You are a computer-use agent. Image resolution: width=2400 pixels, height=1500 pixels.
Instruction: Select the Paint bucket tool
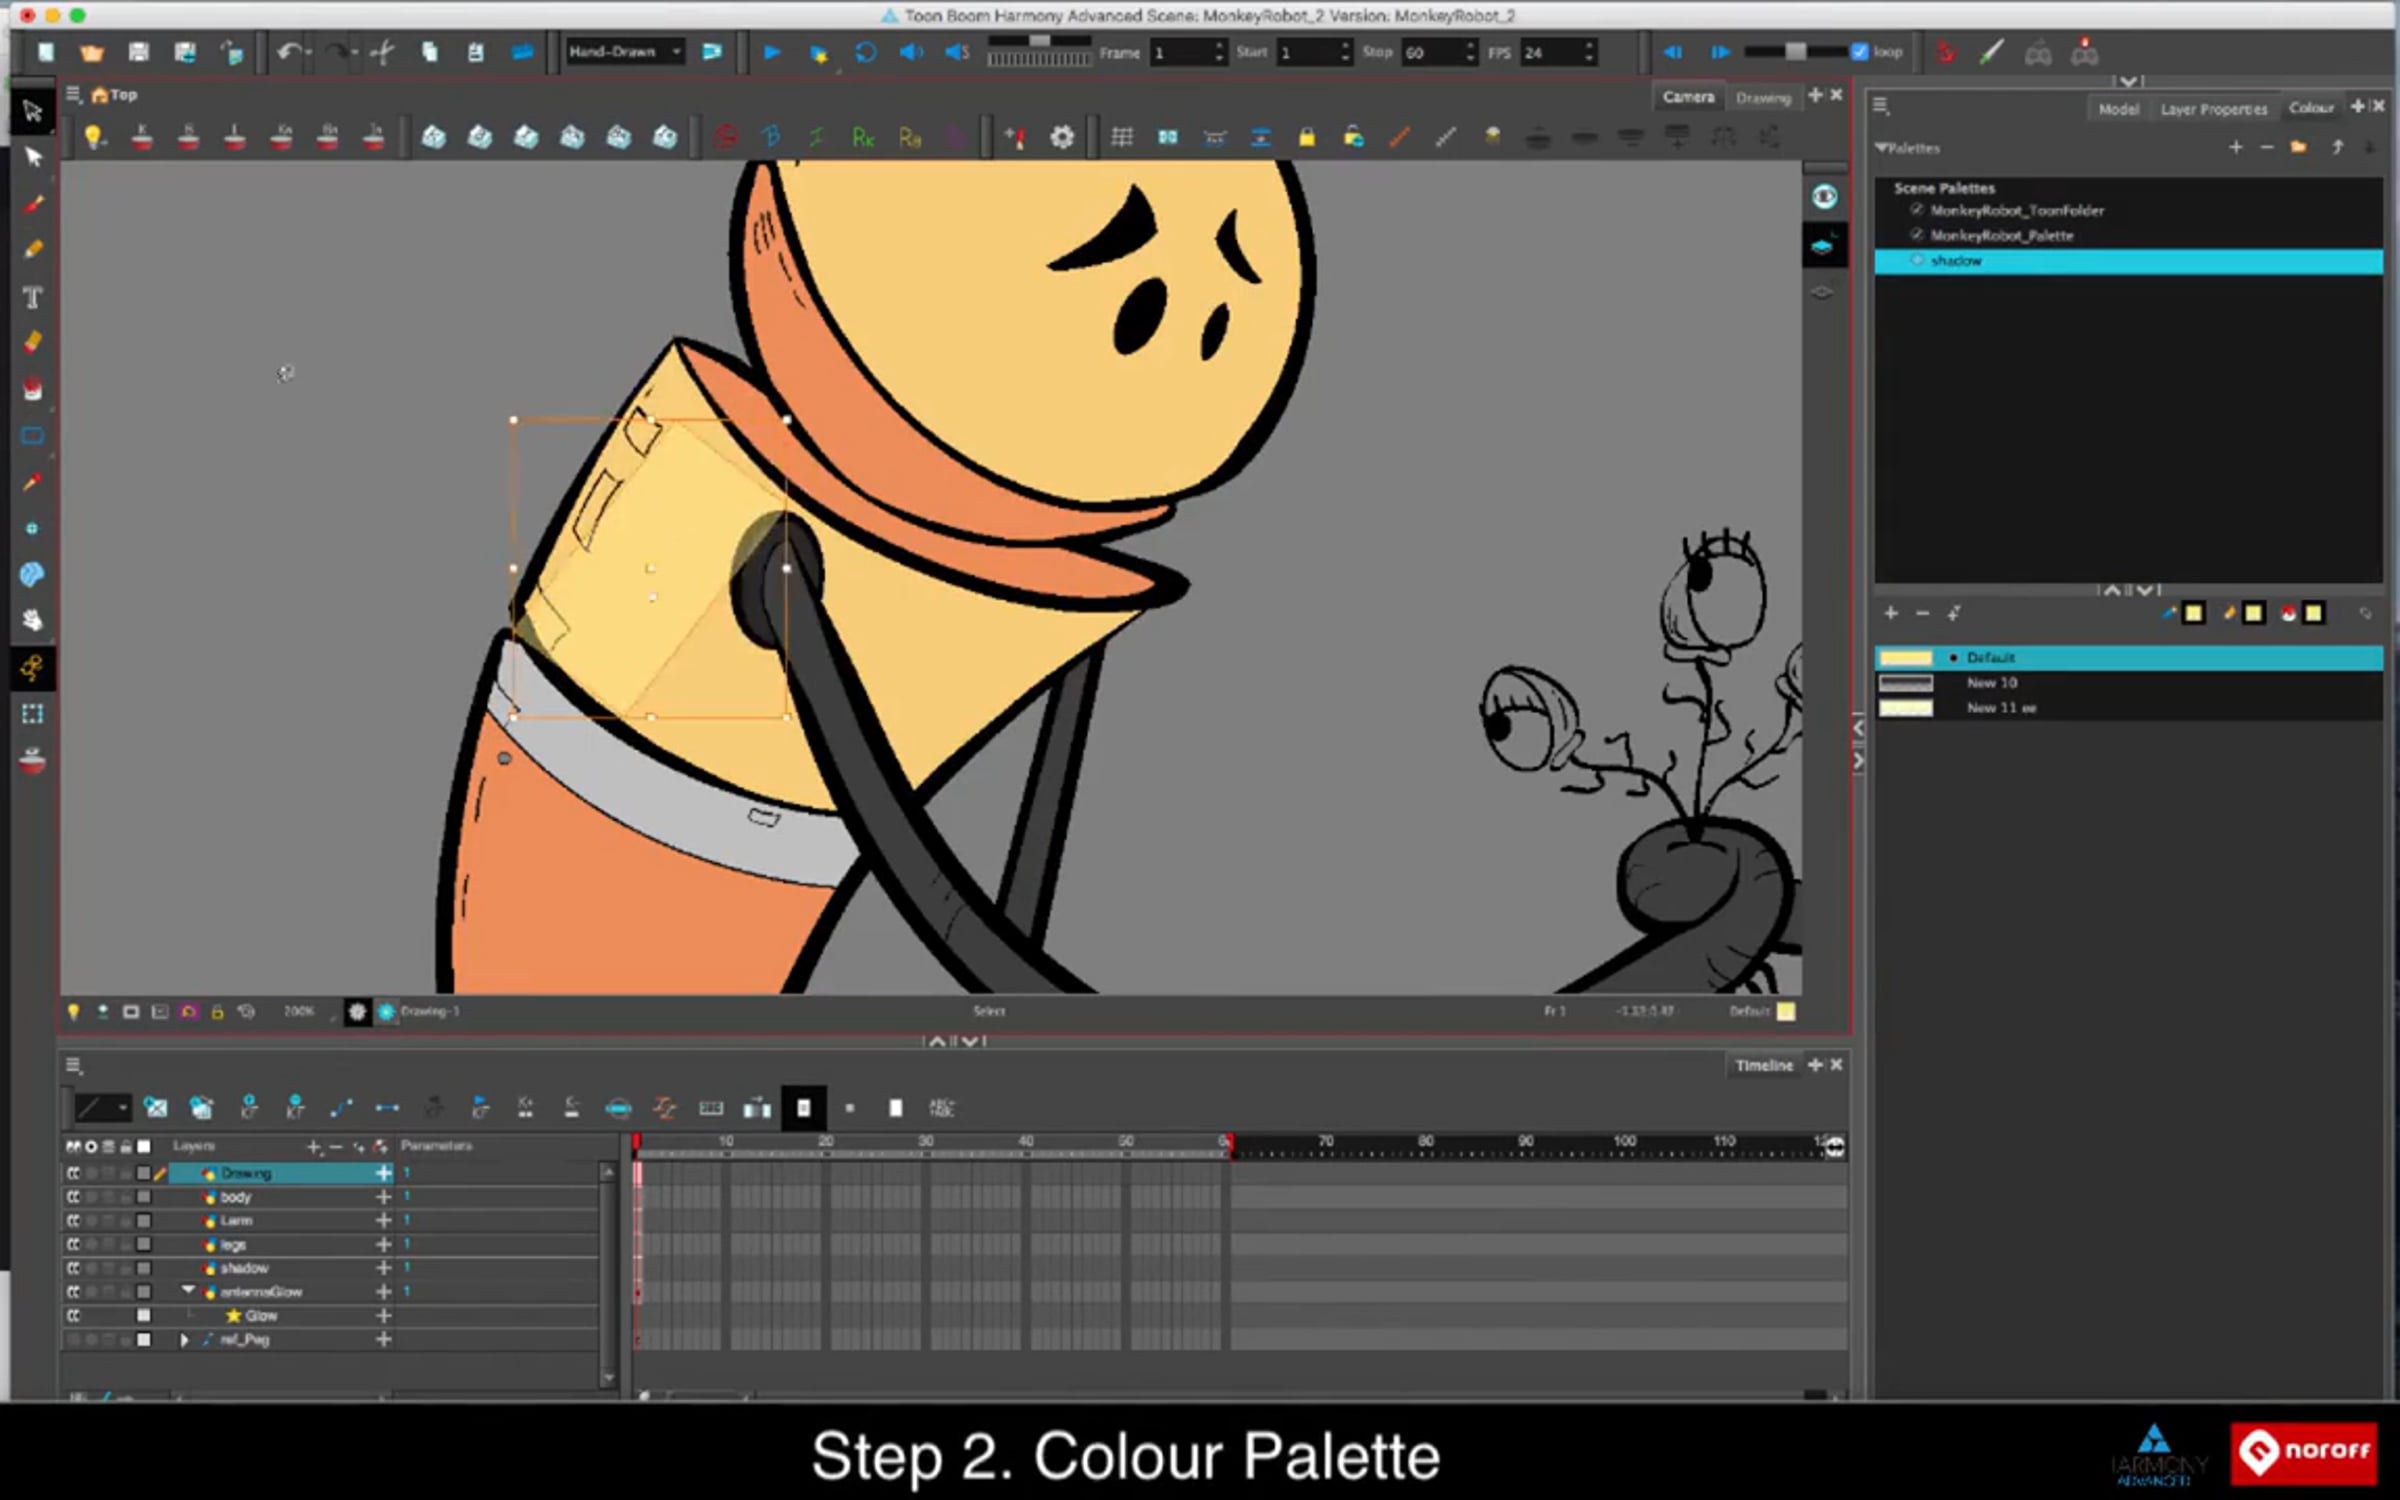33,389
